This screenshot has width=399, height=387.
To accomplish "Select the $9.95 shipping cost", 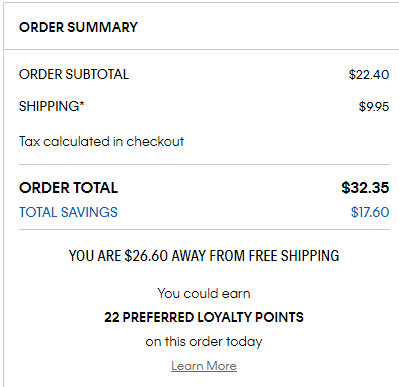I will (x=374, y=106).
